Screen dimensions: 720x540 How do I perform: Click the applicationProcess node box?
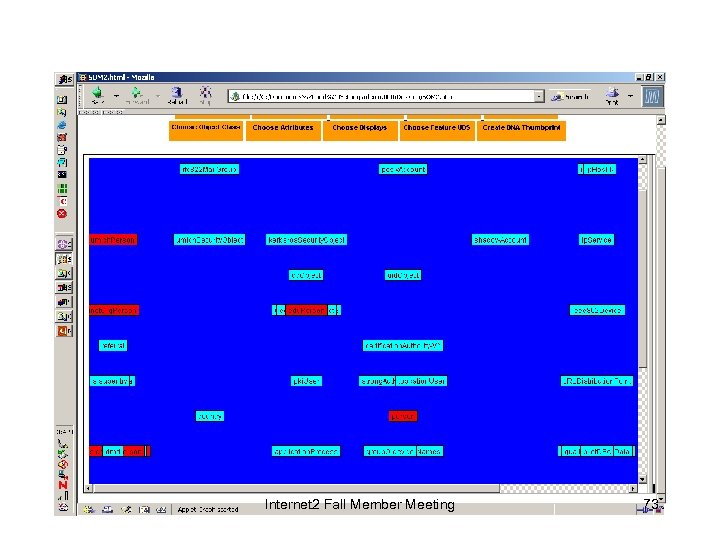click(306, 451)
